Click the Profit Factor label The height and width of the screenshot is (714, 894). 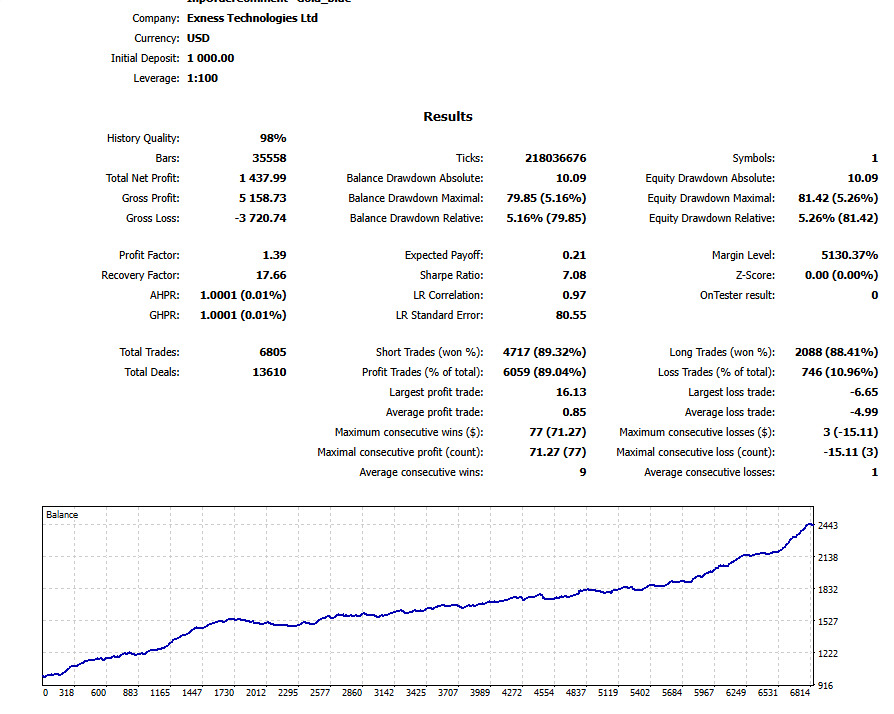[x=149, y=255]
